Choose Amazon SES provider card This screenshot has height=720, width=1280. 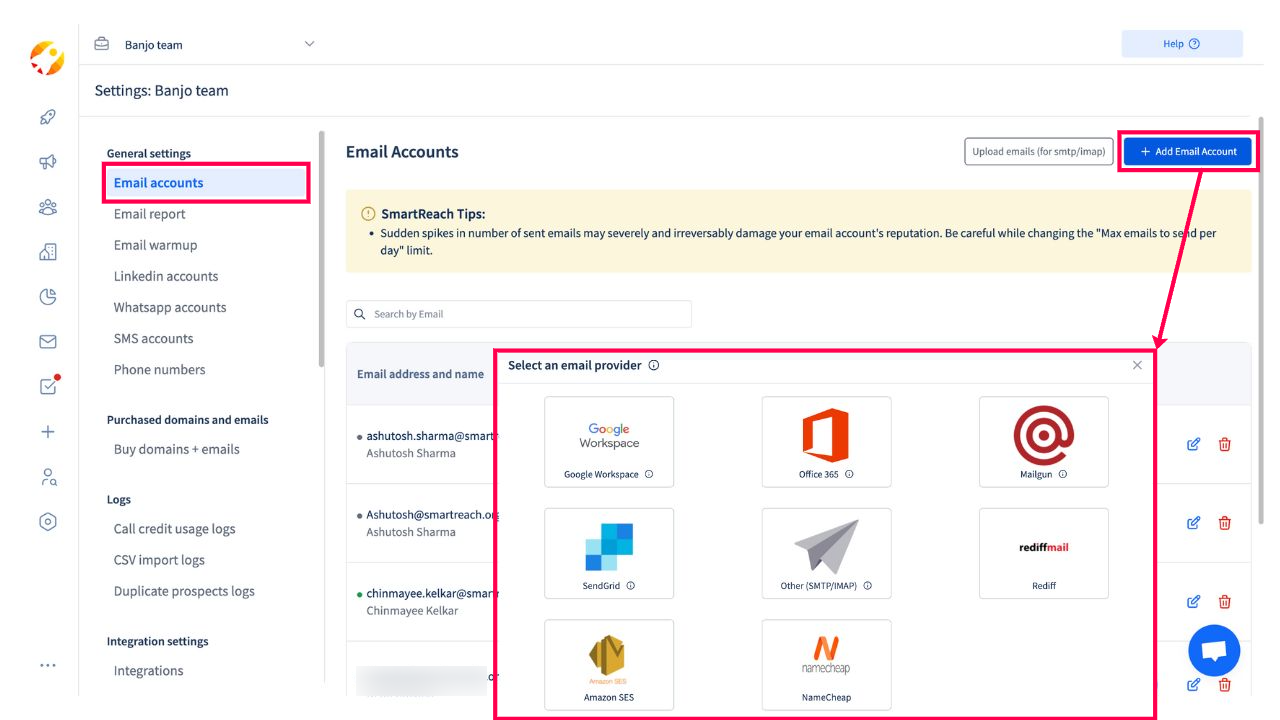click(x=609, y=664)
